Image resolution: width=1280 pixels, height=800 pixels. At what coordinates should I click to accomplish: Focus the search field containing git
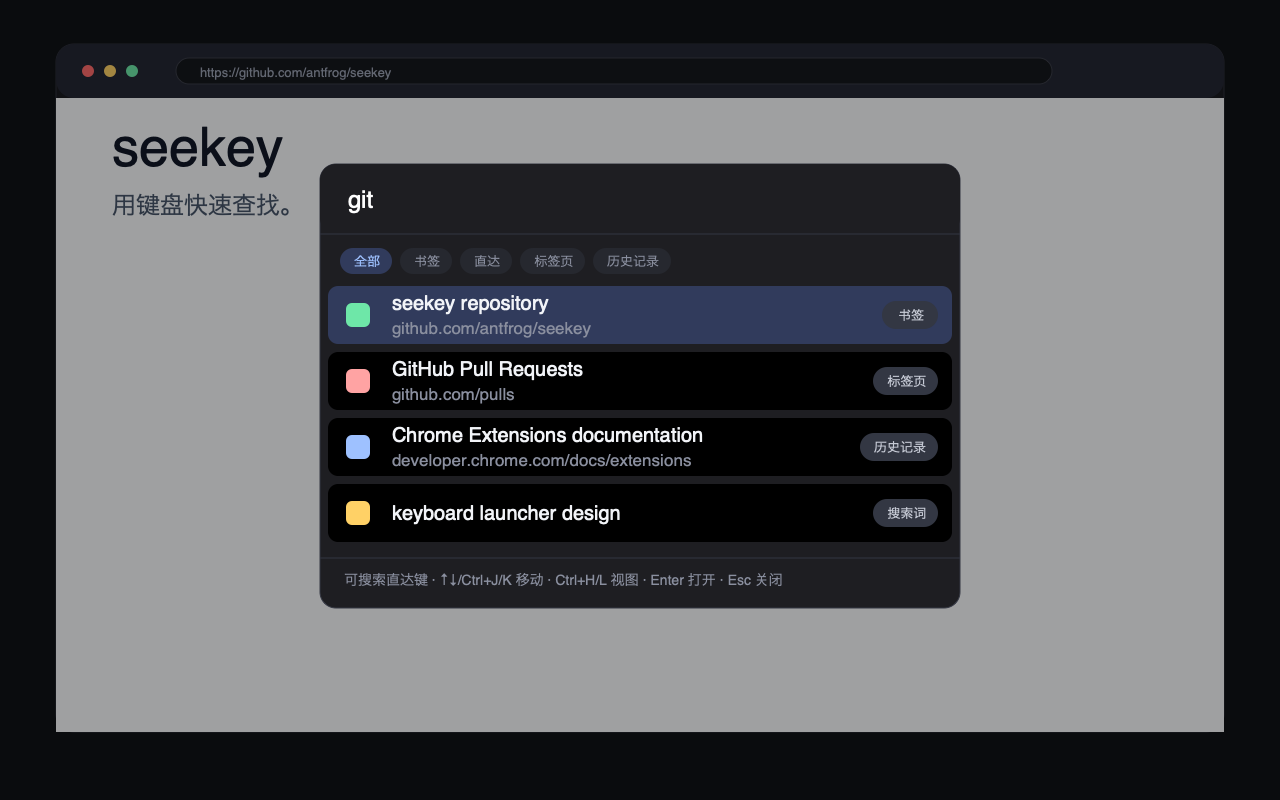tap(640, 200)
